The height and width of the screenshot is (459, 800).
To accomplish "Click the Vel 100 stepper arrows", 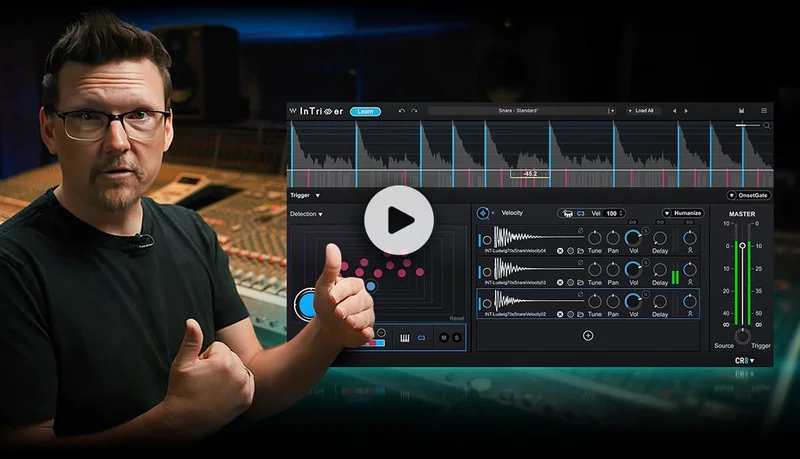I will [621, 213].
